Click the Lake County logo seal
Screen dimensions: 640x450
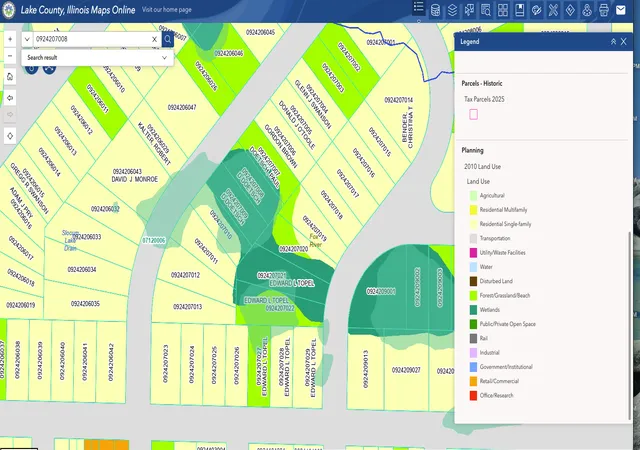coord(9,10)
